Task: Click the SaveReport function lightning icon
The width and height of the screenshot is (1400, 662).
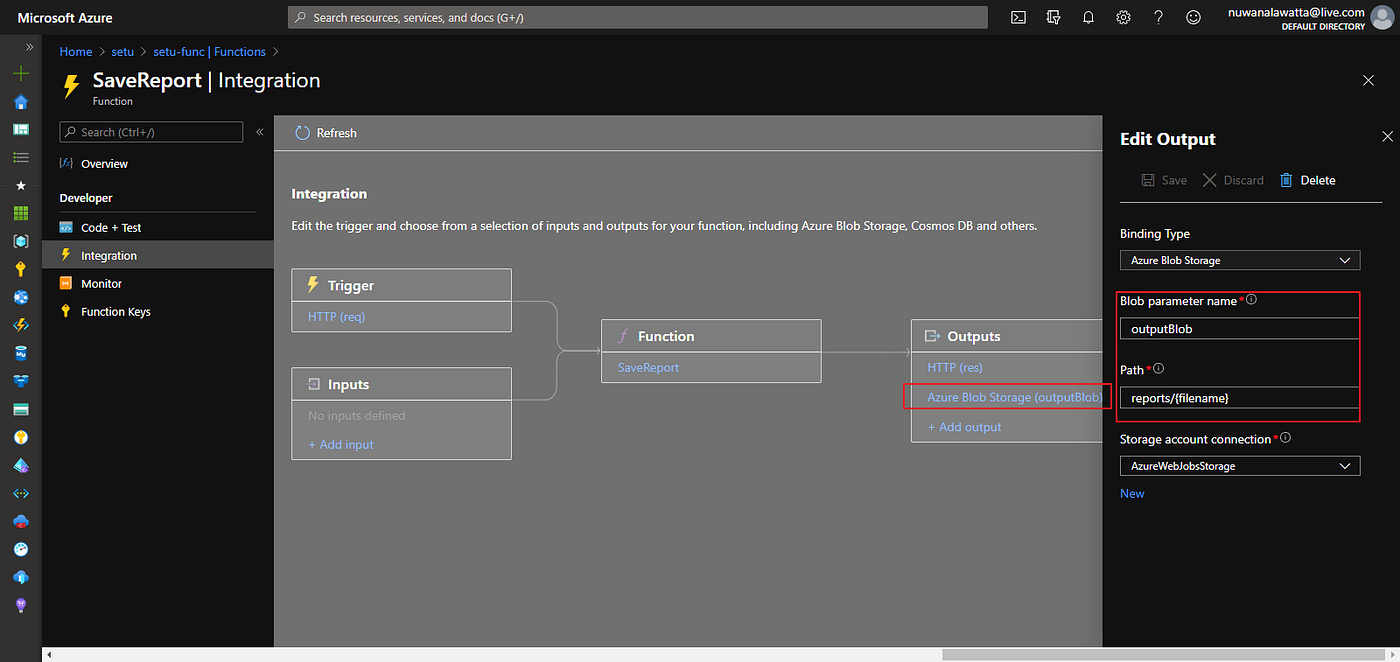Action: 71,87
